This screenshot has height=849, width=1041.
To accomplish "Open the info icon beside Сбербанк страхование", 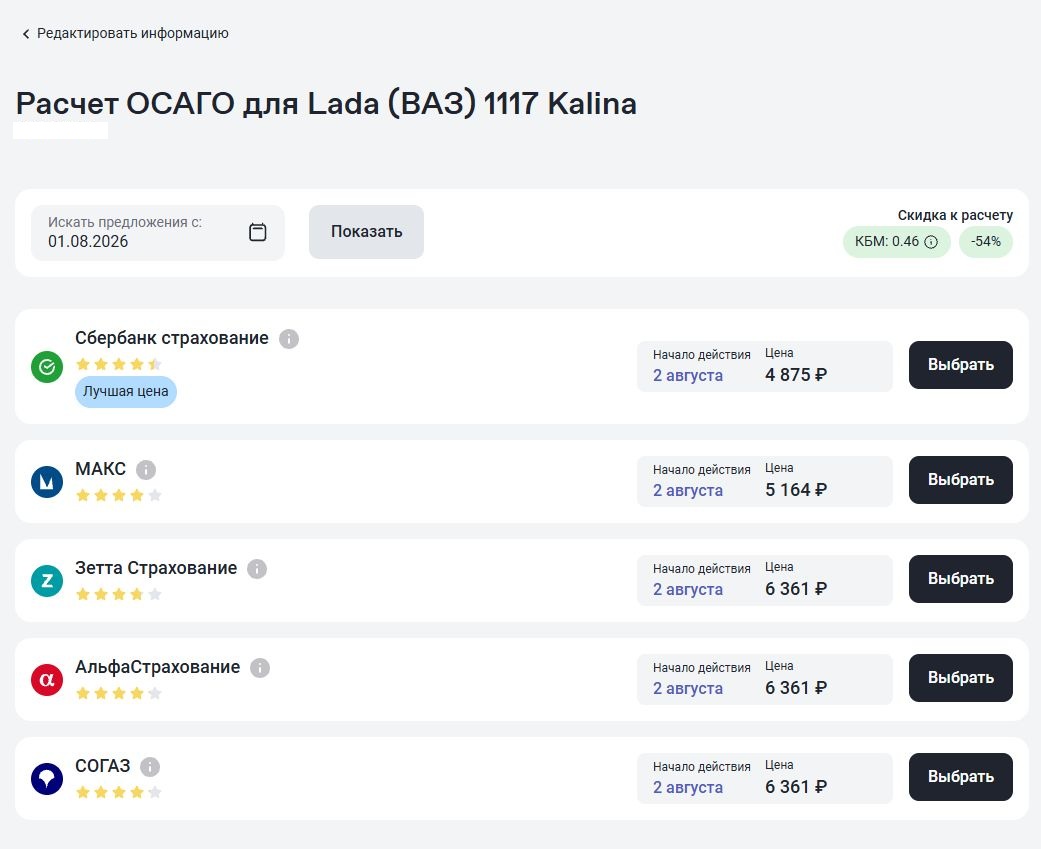I will [289, 339].
